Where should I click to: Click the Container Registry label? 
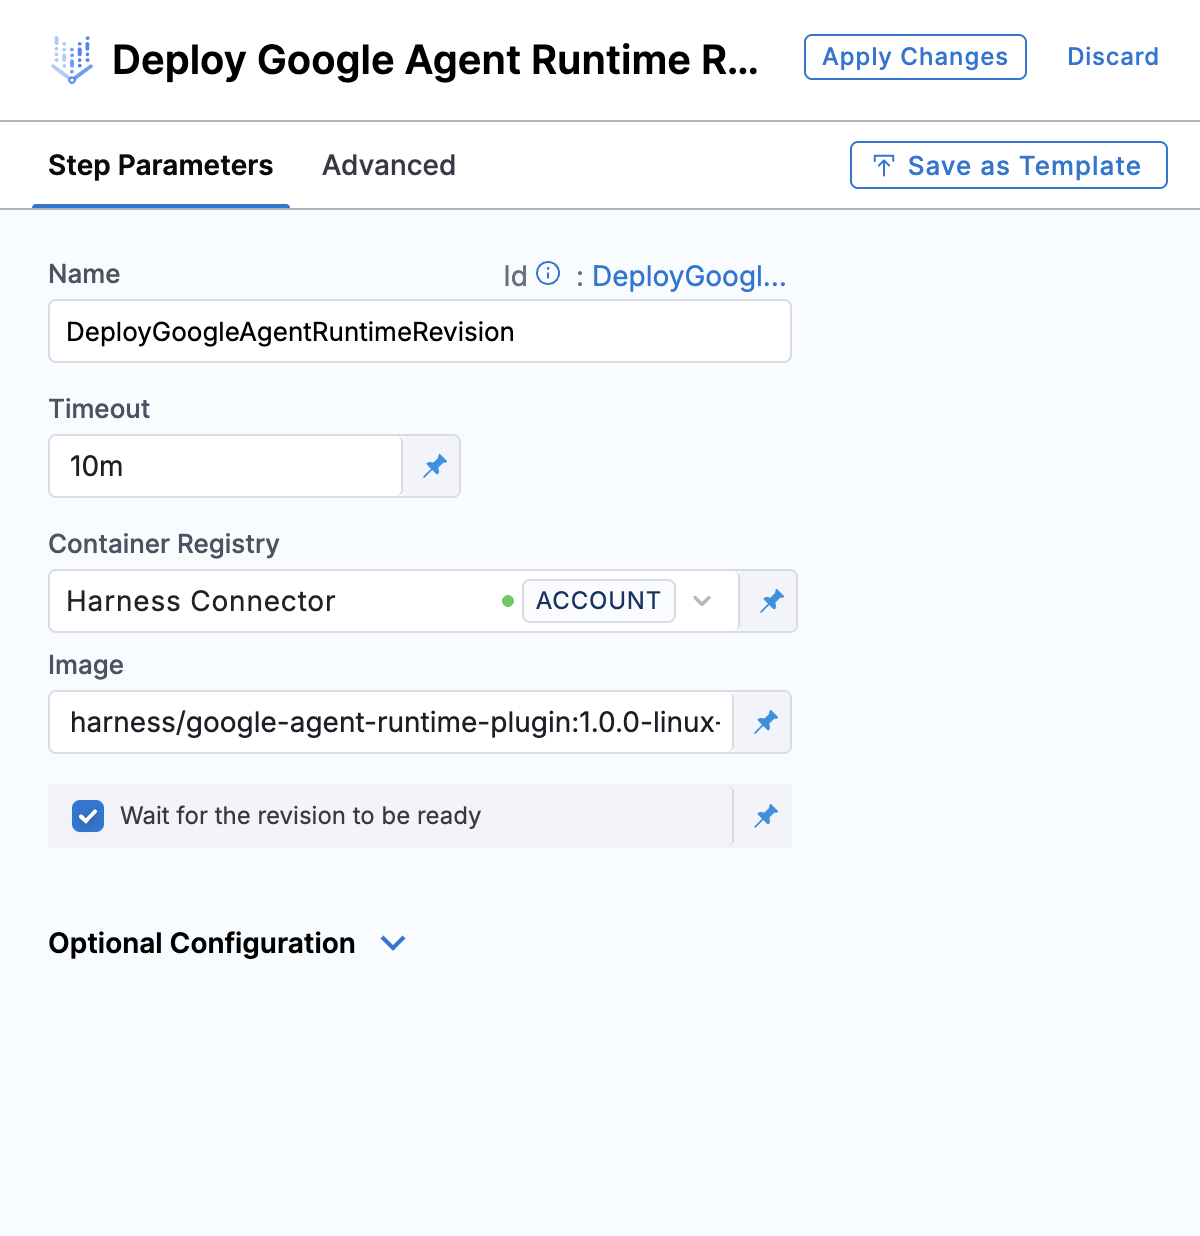(164, 544)
